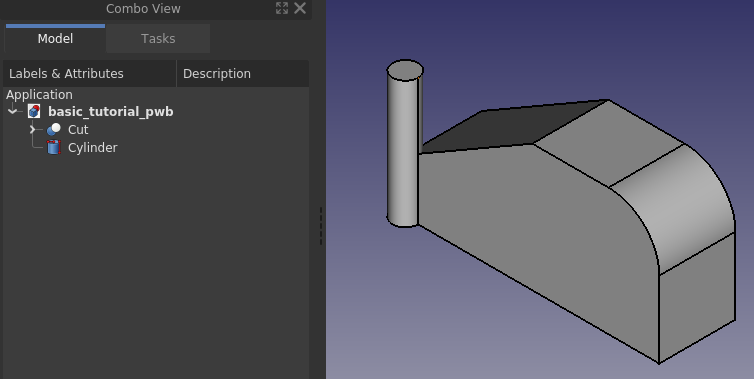The image size is (754, 379).
Task: Click the Description column header
Action: click(x=243, y=74)
